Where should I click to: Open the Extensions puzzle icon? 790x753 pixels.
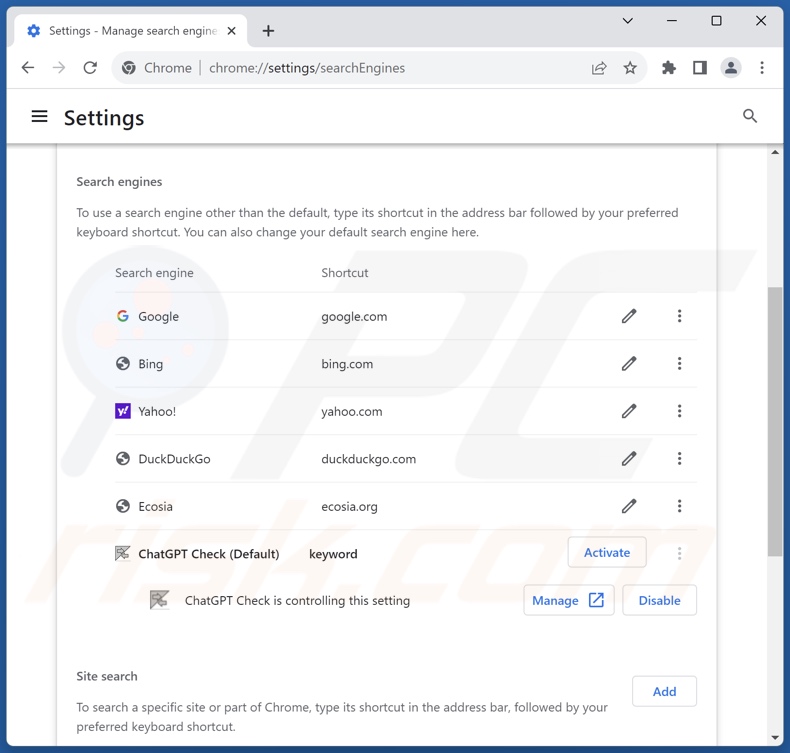669,67
